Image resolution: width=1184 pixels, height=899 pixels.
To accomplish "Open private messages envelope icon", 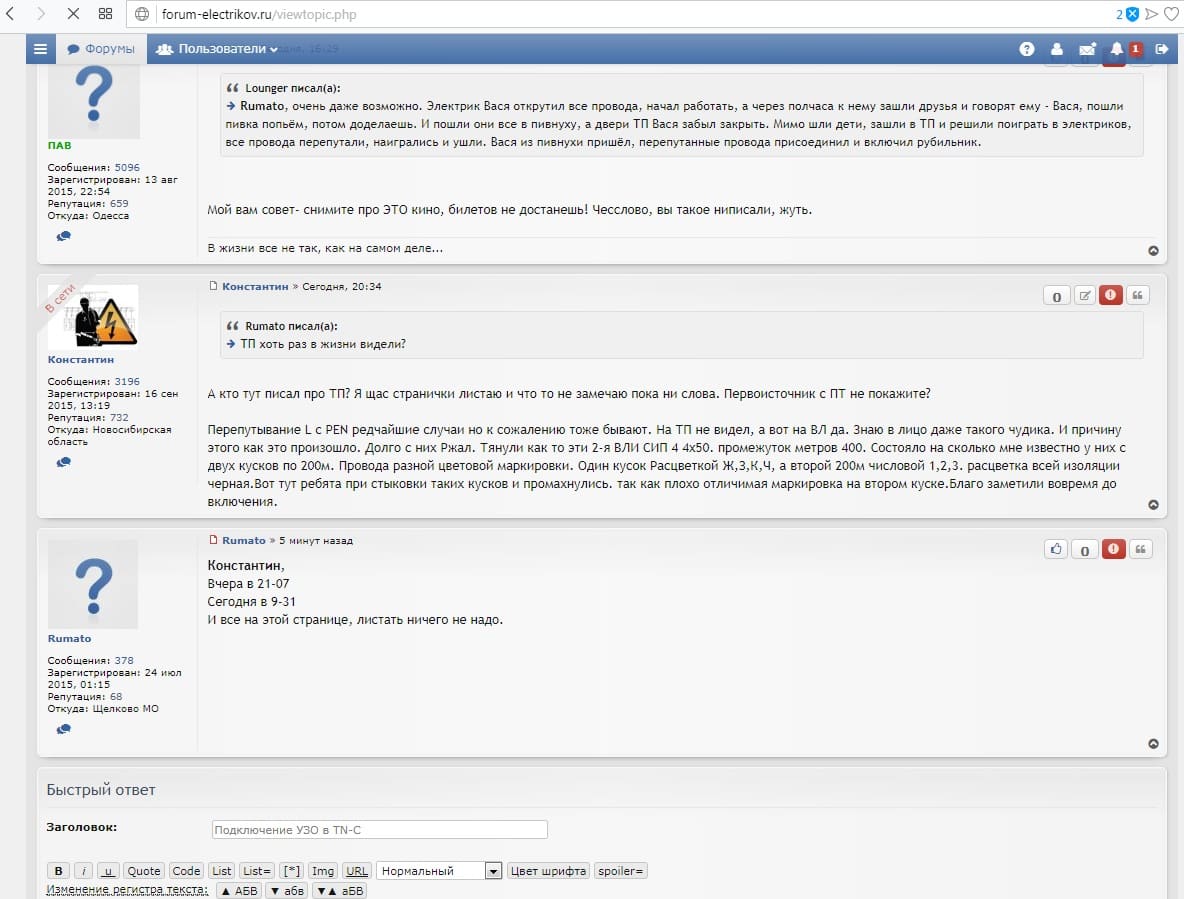I will 1087,49.
